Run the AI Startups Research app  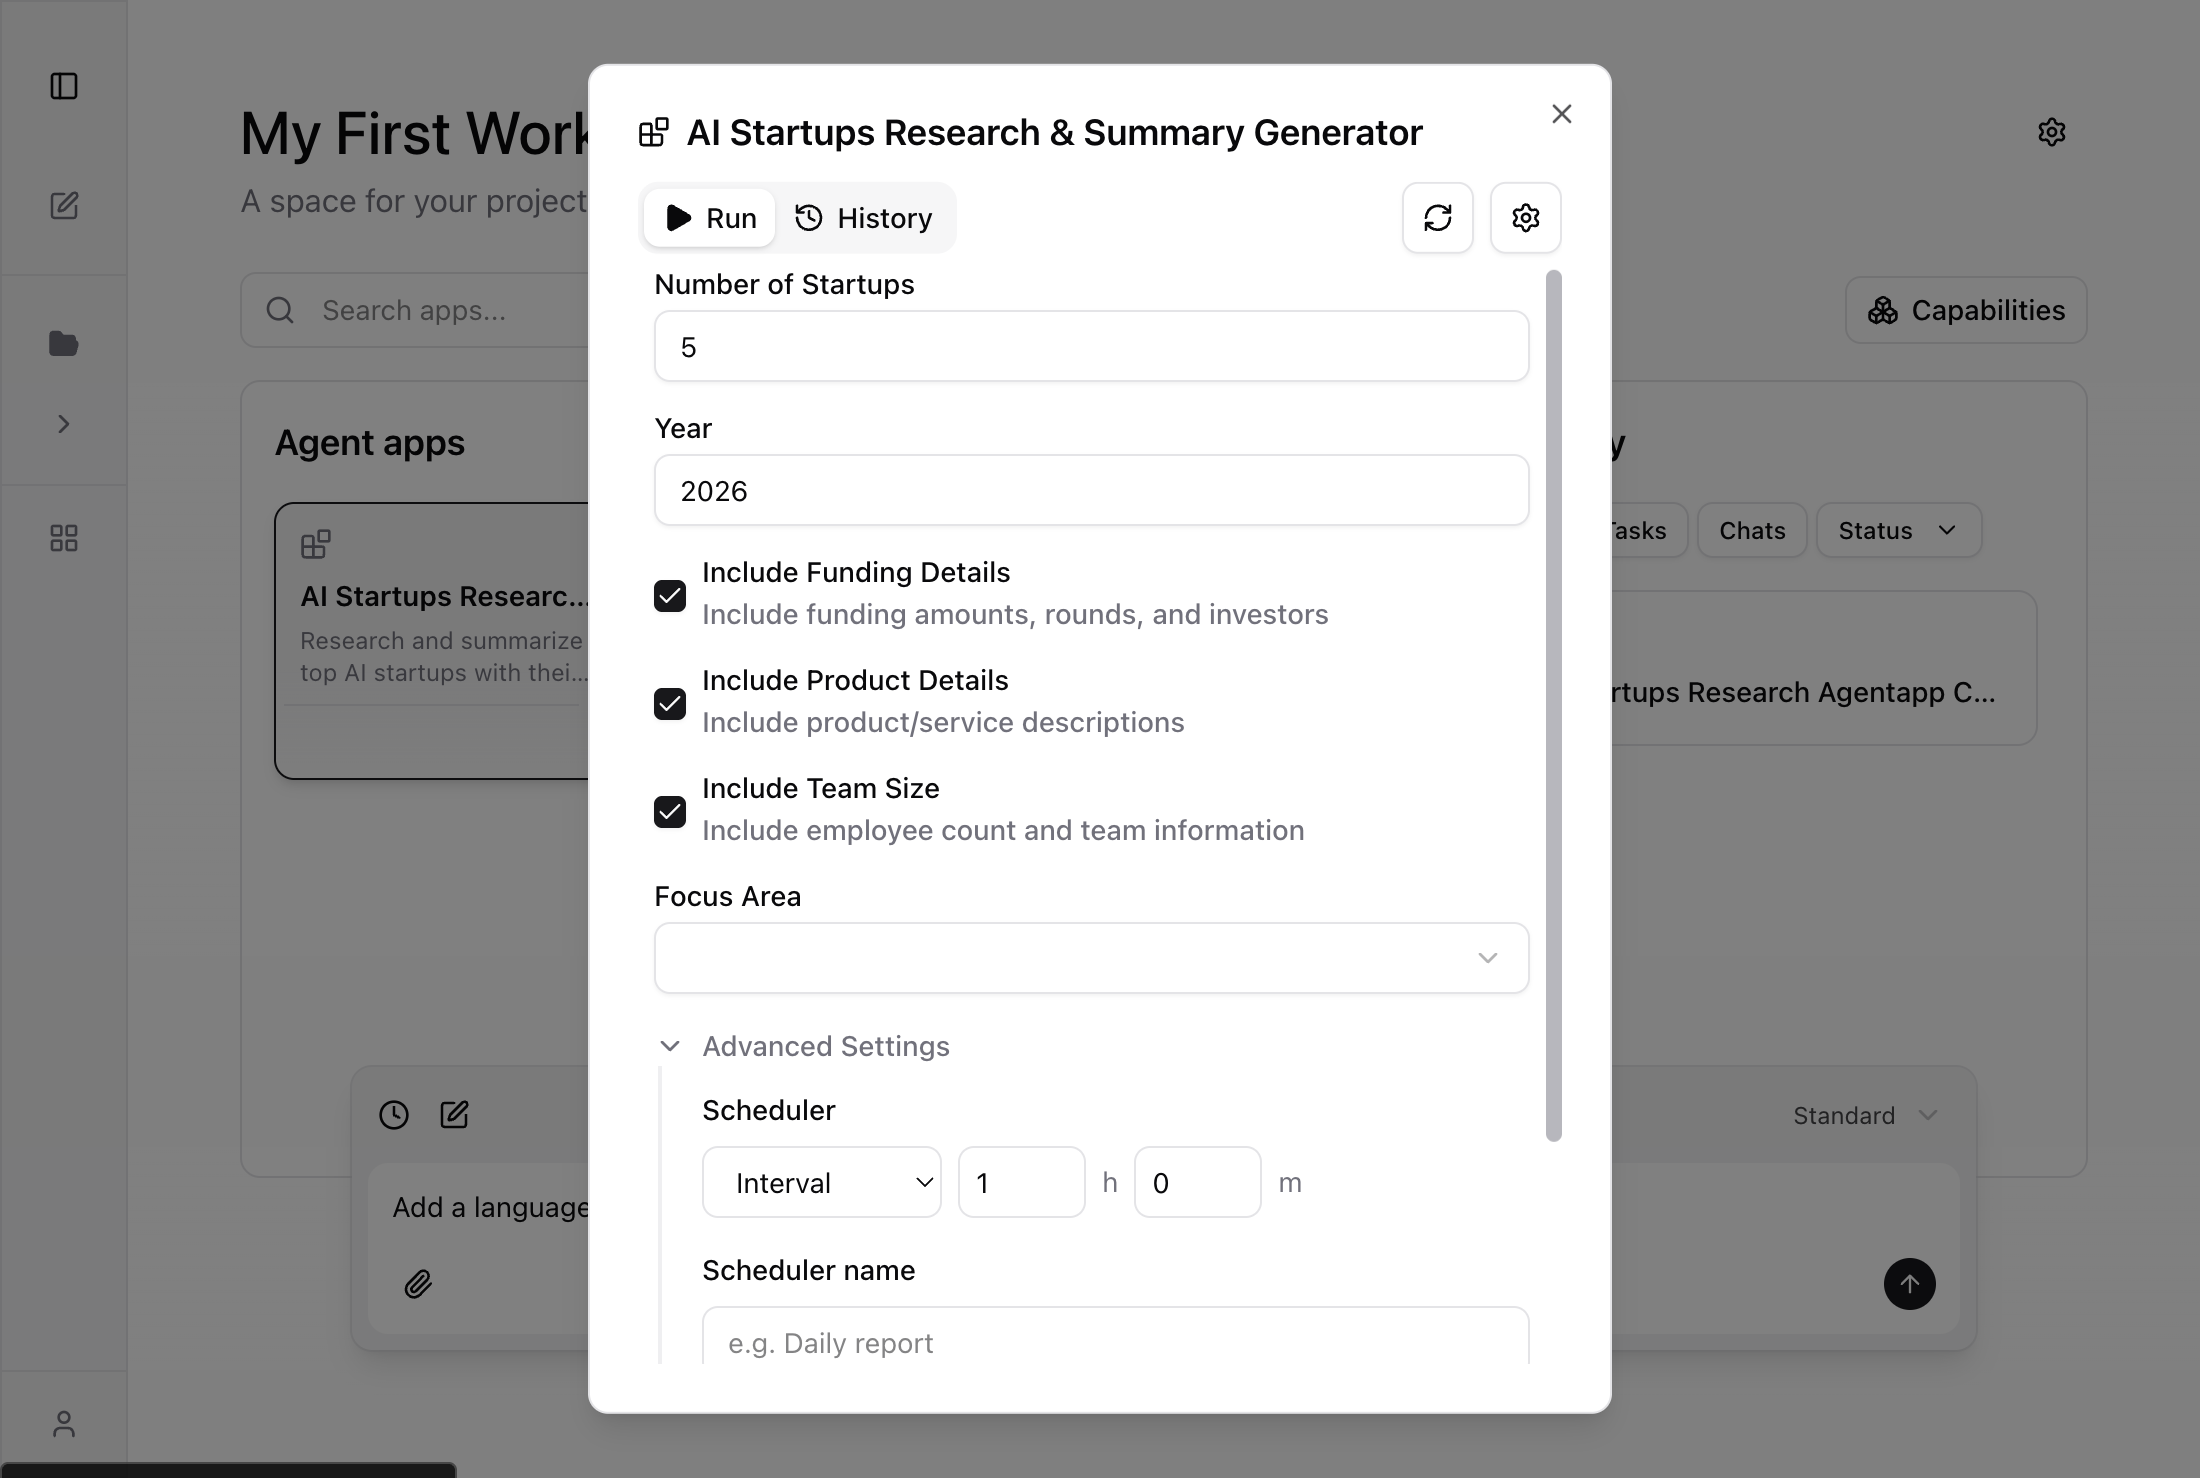708,217
